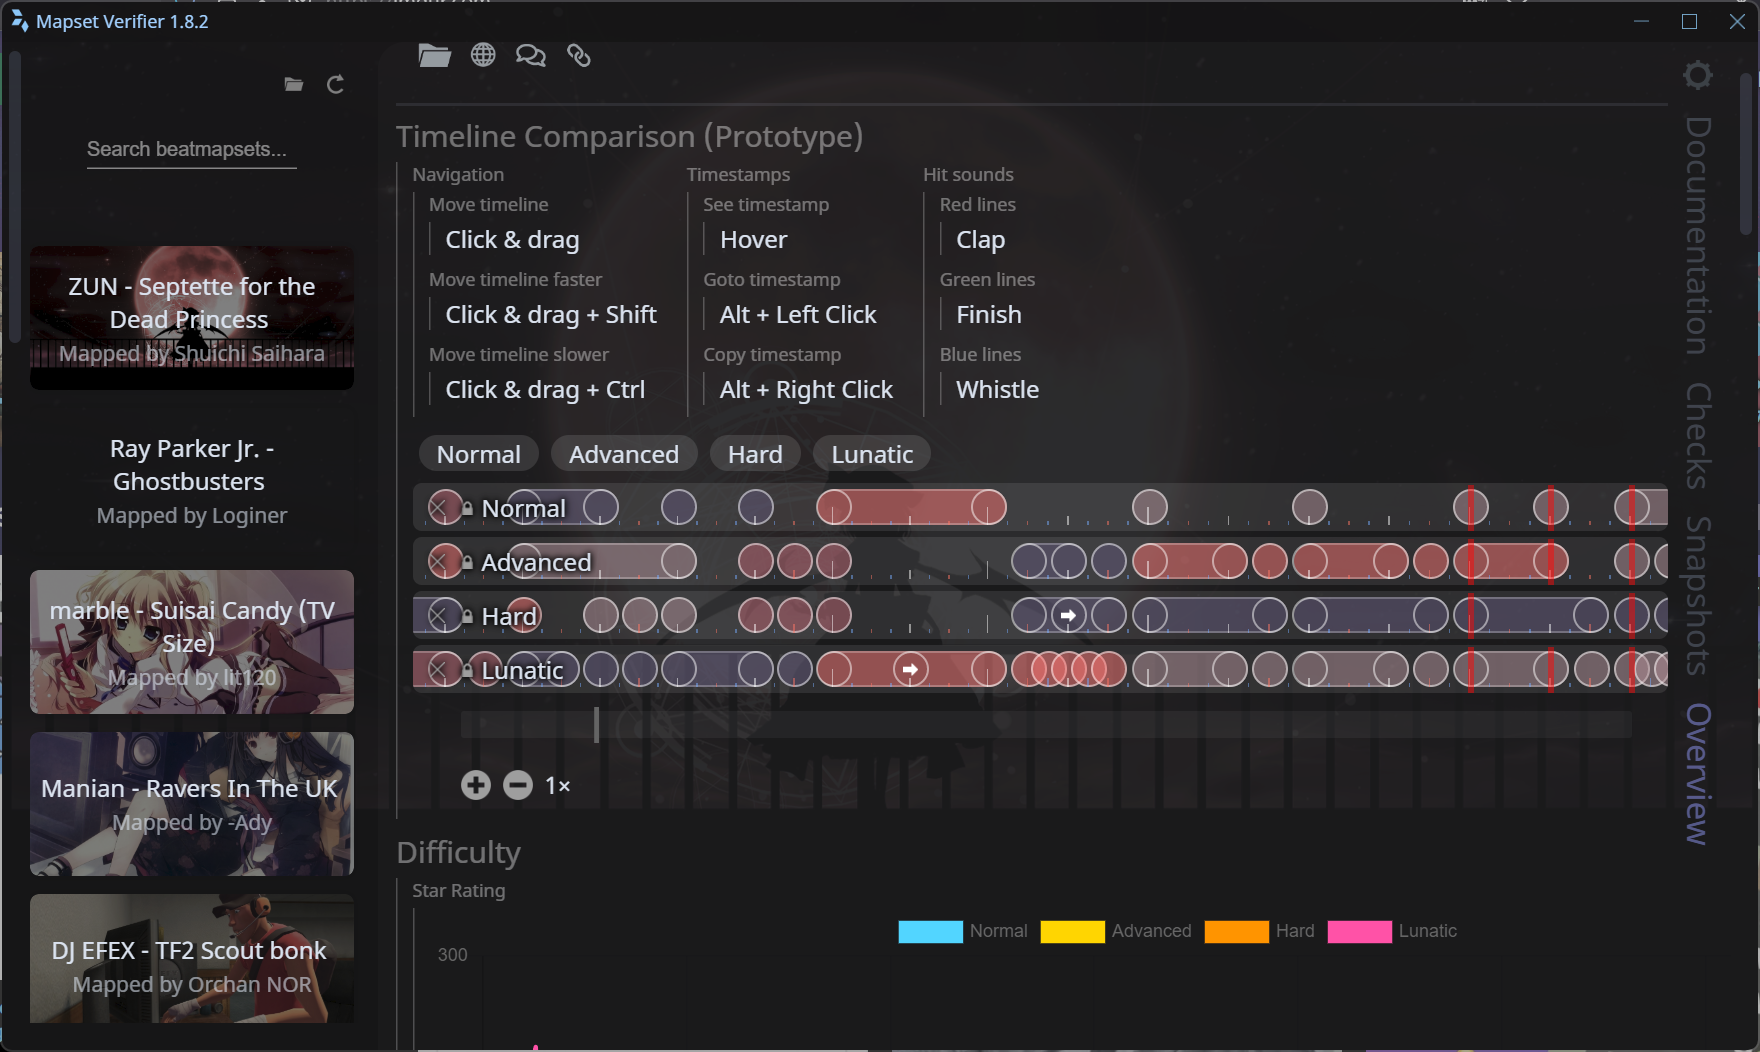Open the Documentation tab
This screenshot has height=1052, width=1760.
click(1697, 235)
